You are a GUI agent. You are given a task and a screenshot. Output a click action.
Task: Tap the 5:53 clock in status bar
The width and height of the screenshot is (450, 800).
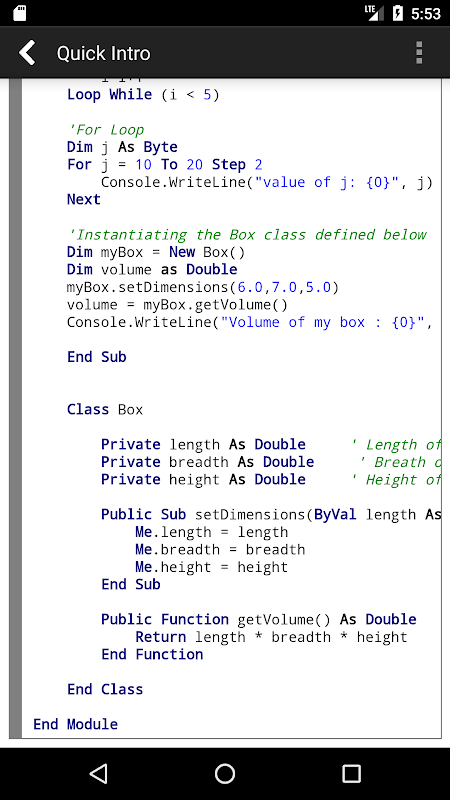click(426, 14)
